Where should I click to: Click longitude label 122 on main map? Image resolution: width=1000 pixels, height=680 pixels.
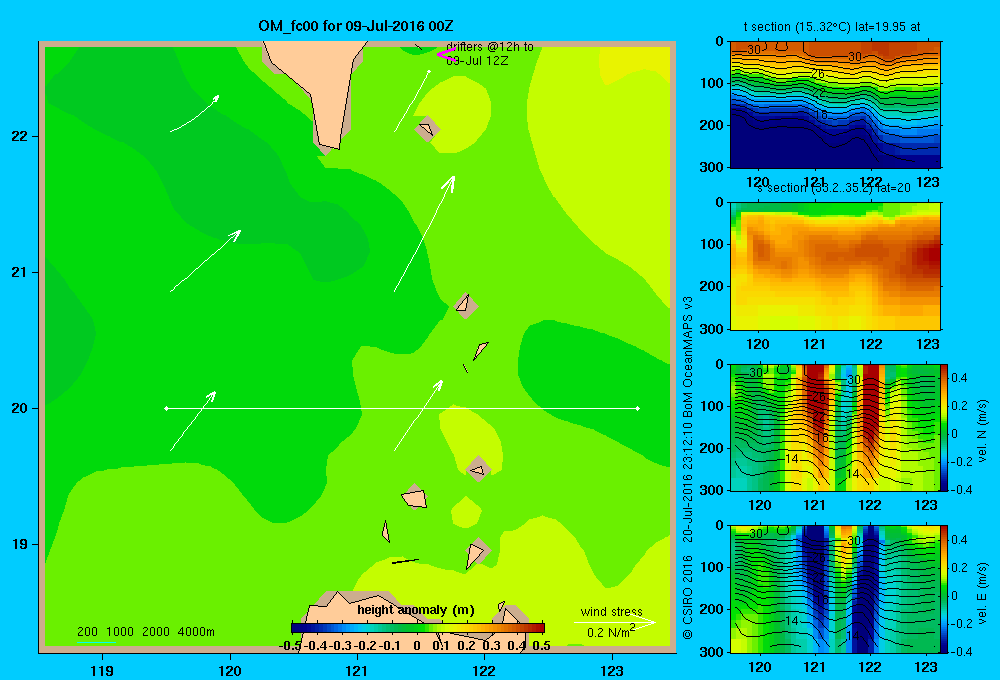[x=484, y=670]
